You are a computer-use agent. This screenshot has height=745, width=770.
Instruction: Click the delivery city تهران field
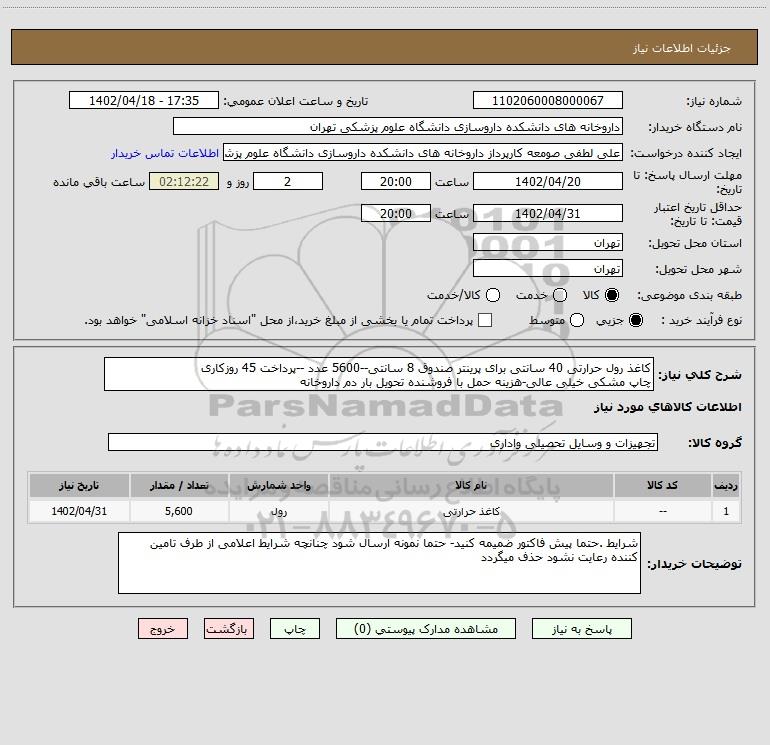click(548, 269)
